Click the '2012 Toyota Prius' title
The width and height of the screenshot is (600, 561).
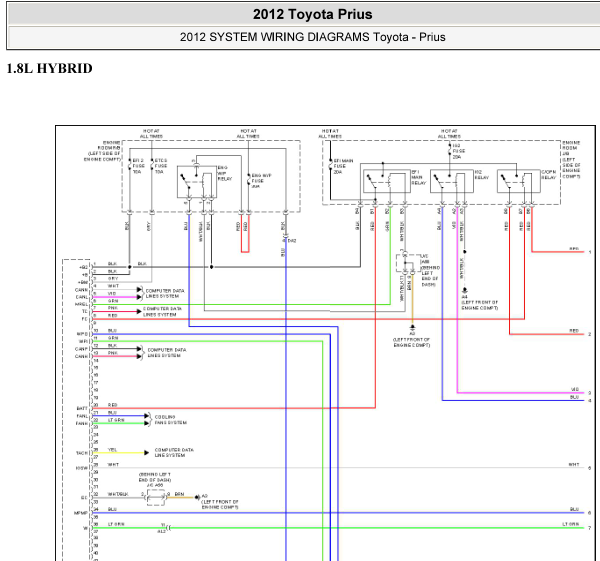coord(312,15)
